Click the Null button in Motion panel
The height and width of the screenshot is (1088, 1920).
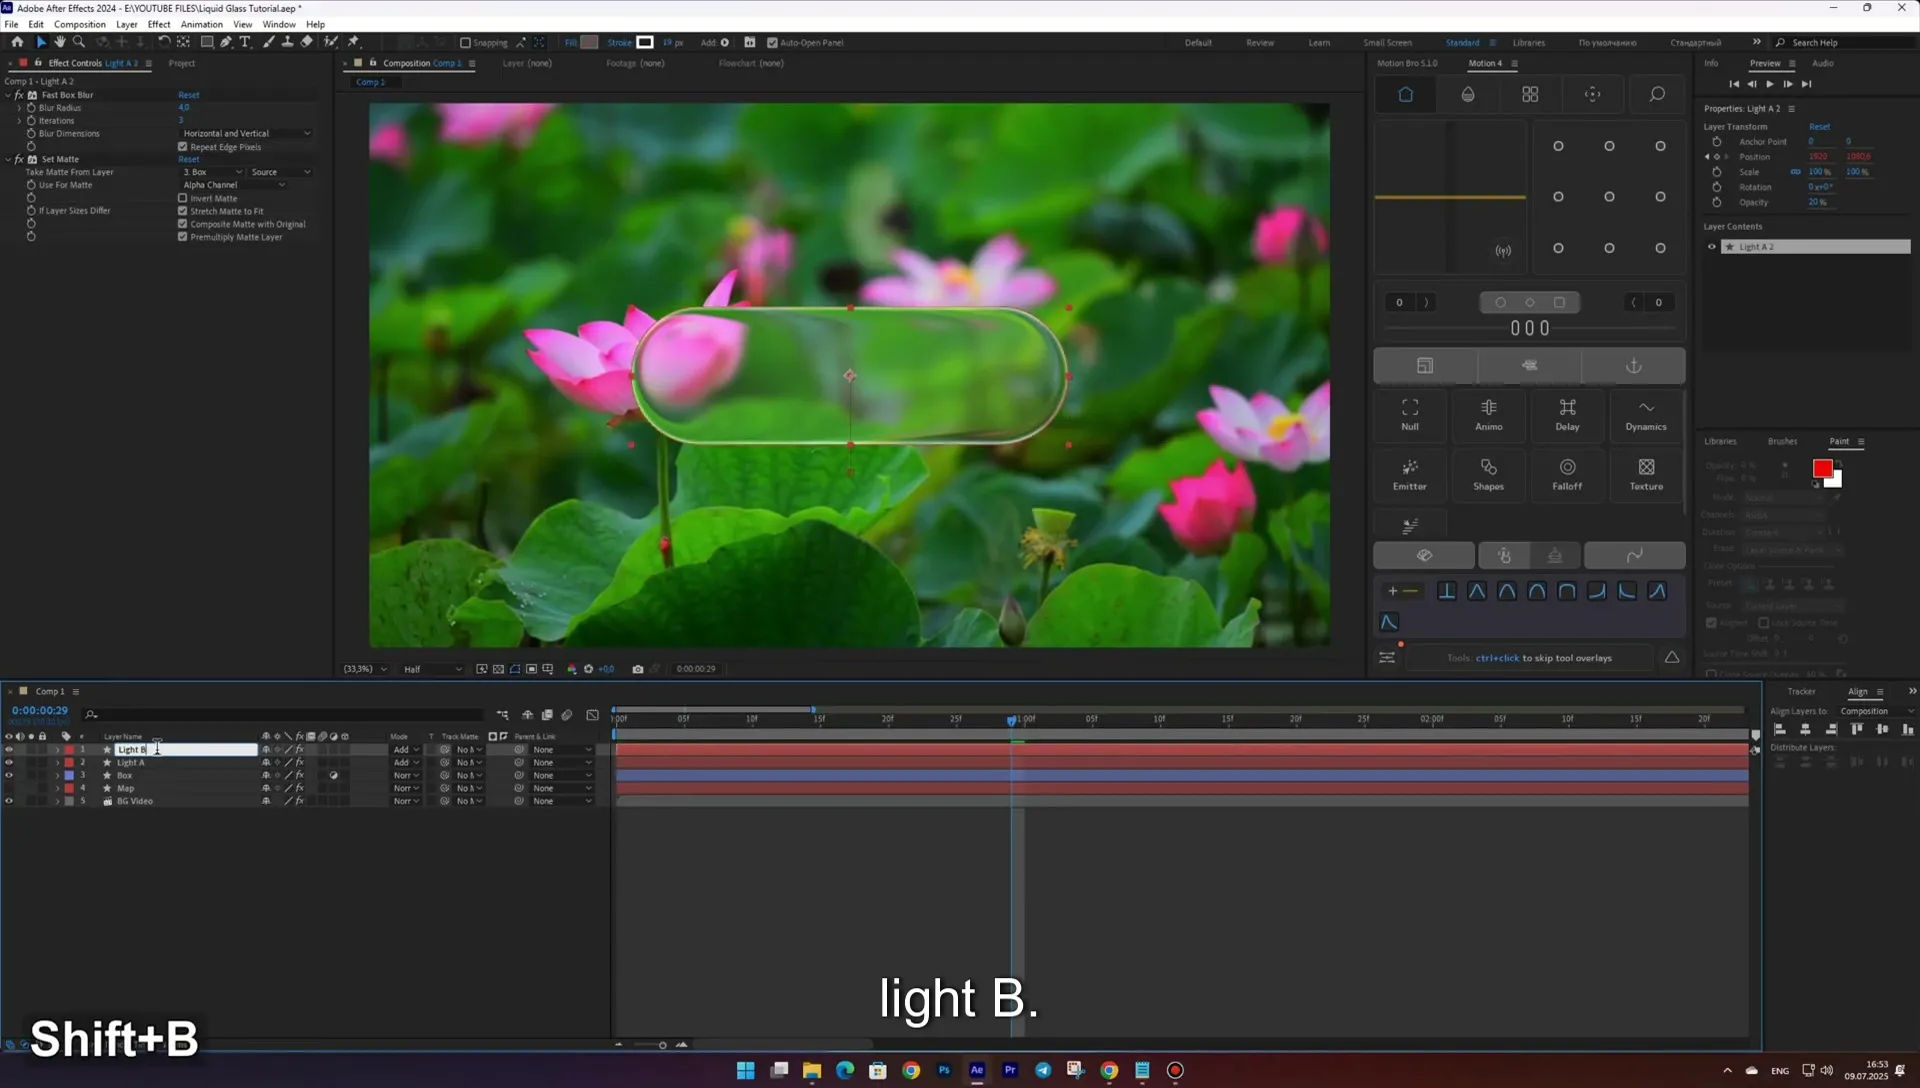(1410, 414)
